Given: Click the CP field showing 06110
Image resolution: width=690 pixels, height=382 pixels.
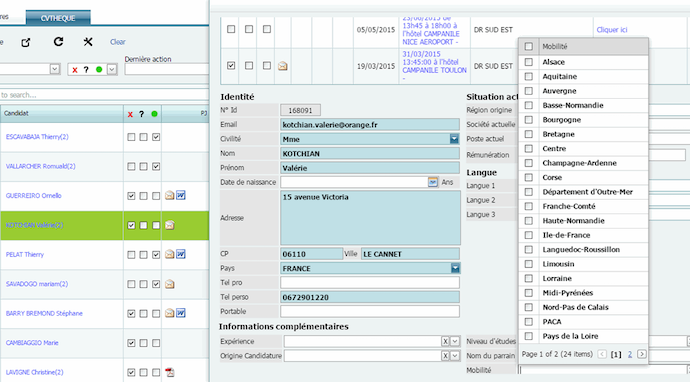Looking at the screenshot, I should coord(311,254).
